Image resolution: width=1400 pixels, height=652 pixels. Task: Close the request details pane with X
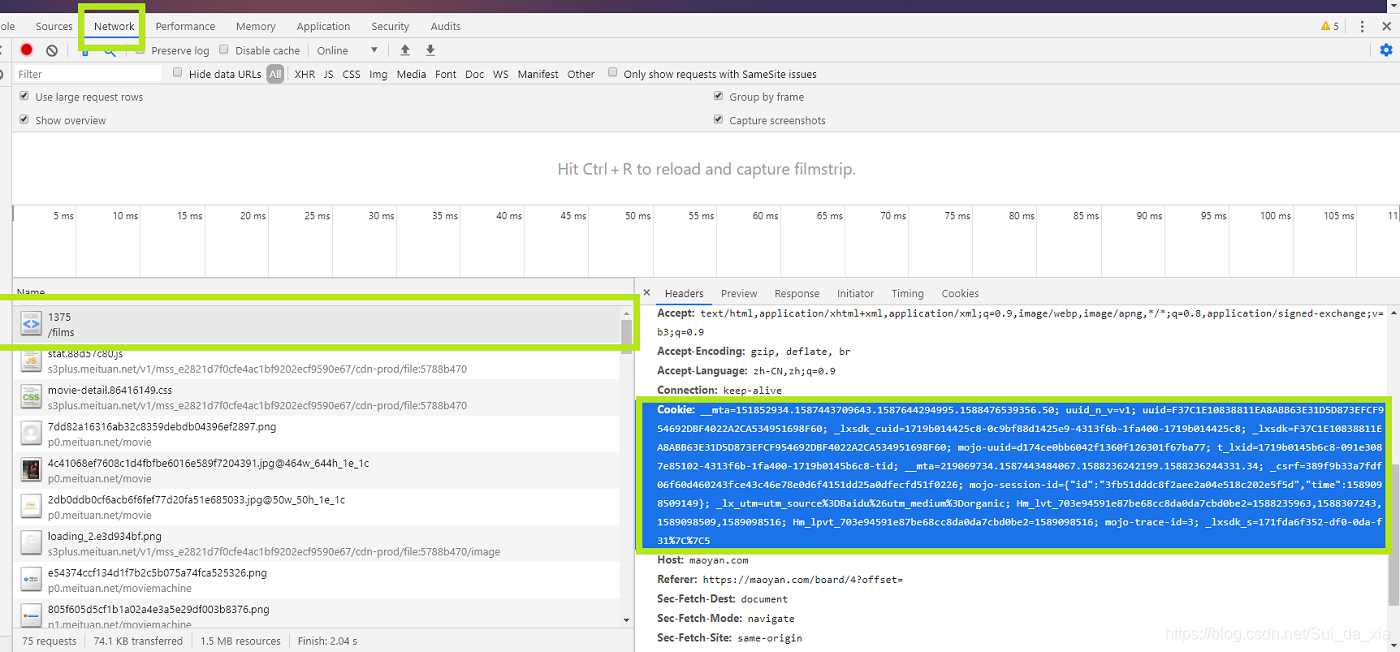[x=647, y=293]
